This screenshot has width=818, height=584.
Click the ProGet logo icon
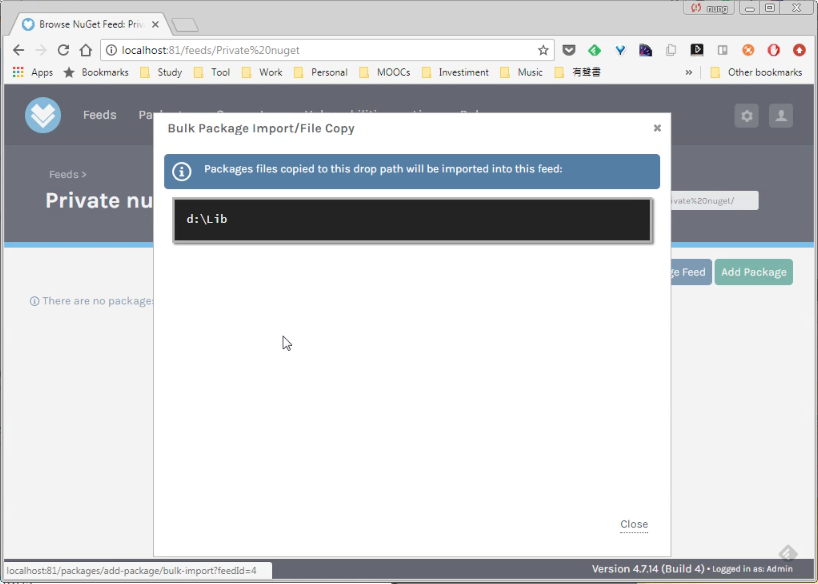[43, 115]
